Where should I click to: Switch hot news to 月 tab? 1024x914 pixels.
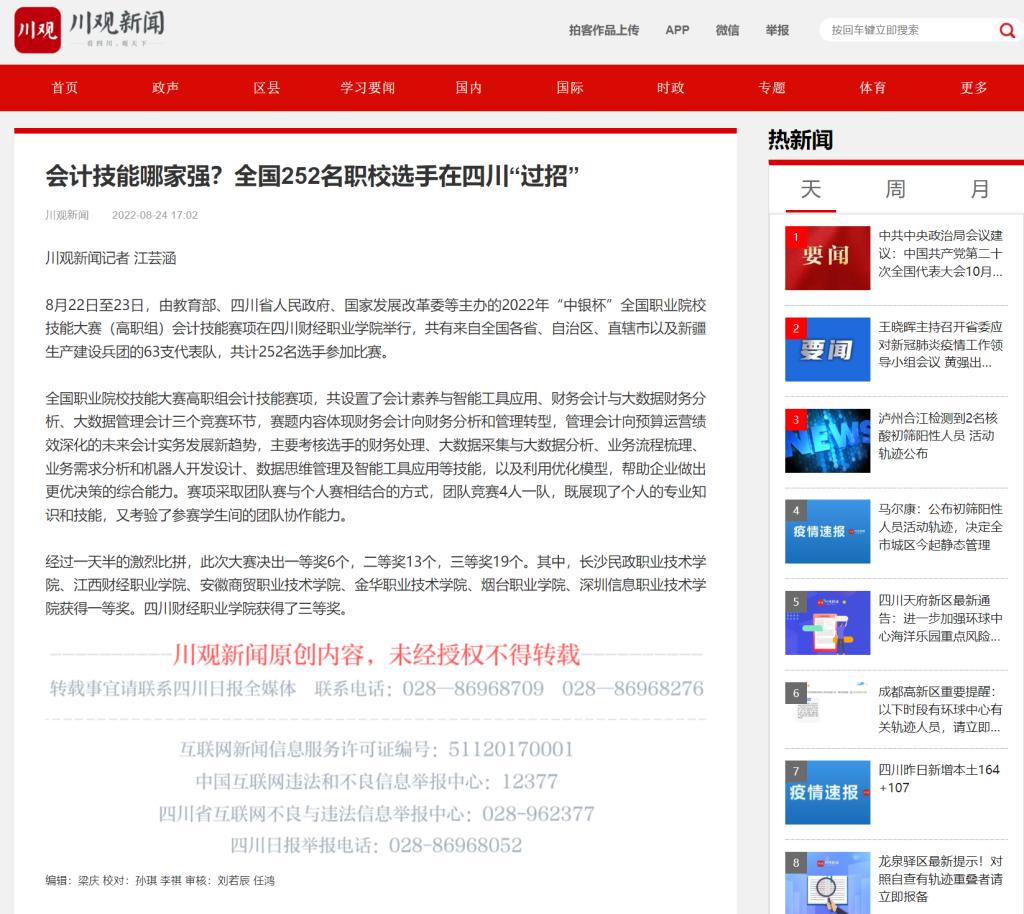[x=980, y=189]
